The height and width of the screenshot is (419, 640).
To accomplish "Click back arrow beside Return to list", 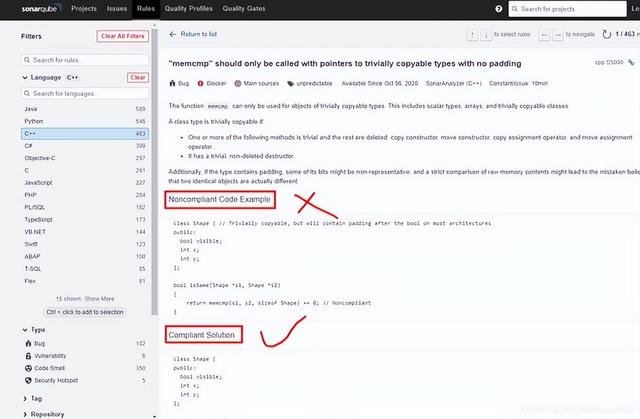I will (173, 34).
